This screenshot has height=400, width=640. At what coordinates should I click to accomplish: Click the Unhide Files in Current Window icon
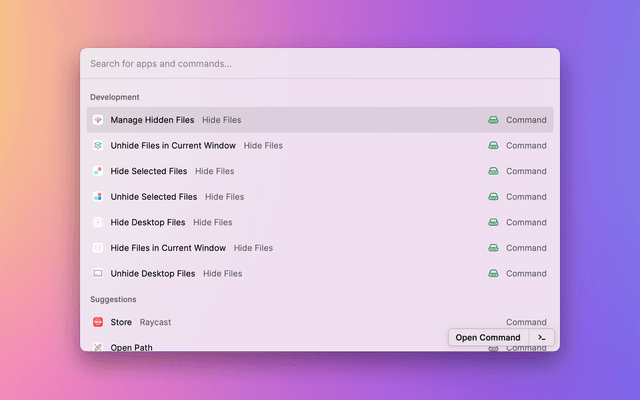pos(98,145)
